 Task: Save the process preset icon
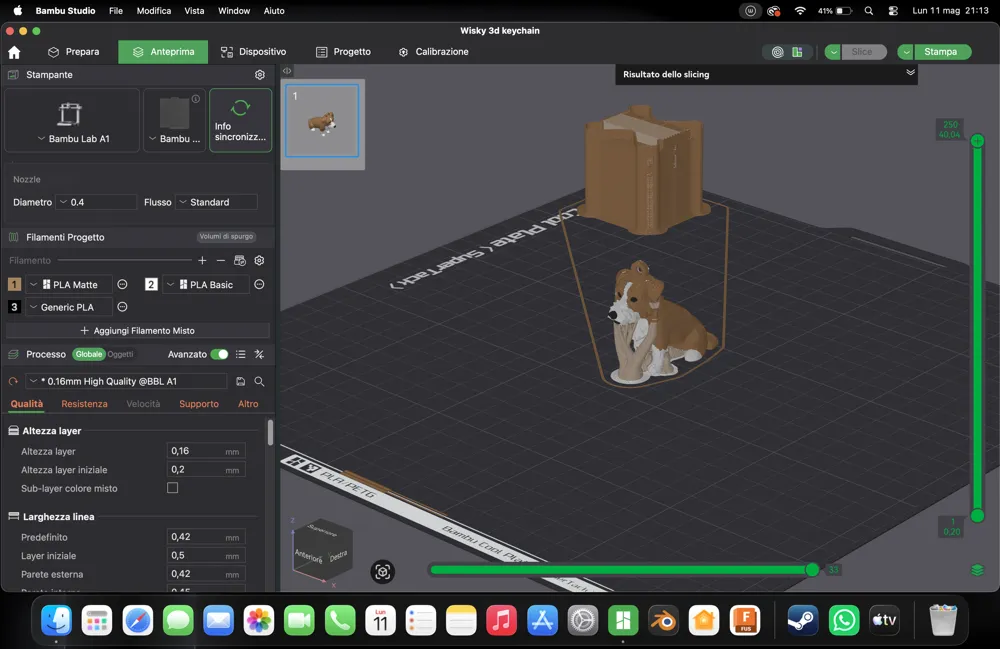(x=240, y=381)
